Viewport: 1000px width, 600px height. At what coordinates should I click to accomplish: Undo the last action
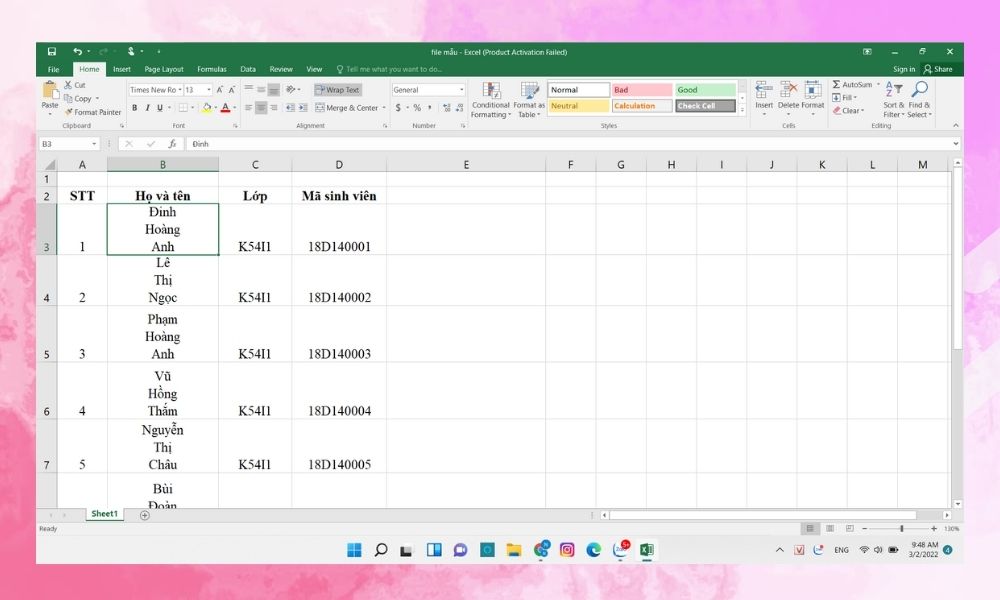point(77,52)
